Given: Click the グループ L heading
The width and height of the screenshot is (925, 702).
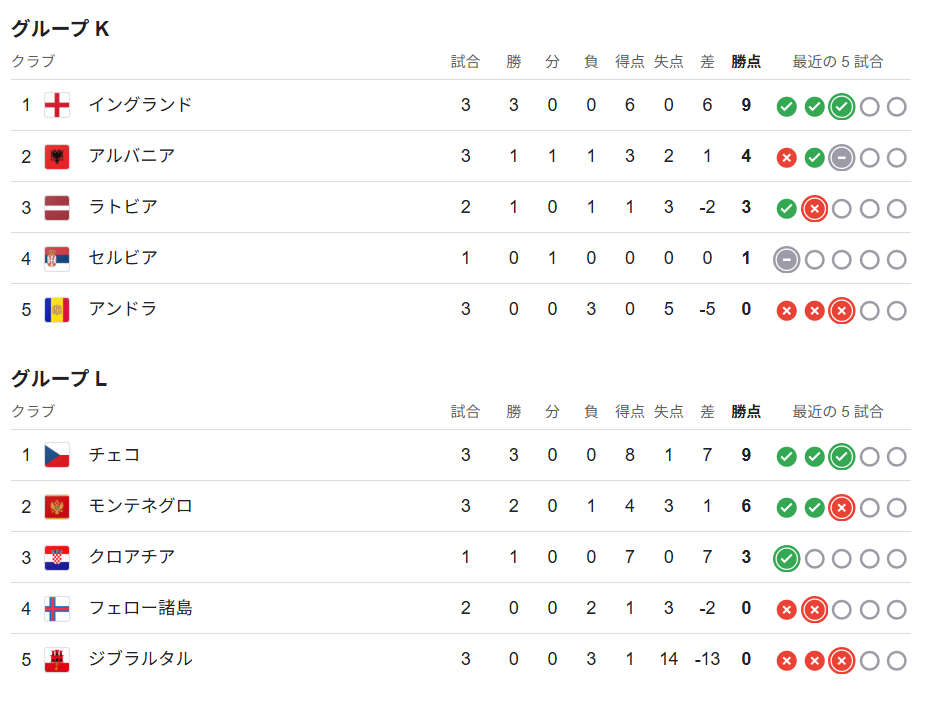Looking at the screenshot, I should pyautogui.click(x=59, y=378).
